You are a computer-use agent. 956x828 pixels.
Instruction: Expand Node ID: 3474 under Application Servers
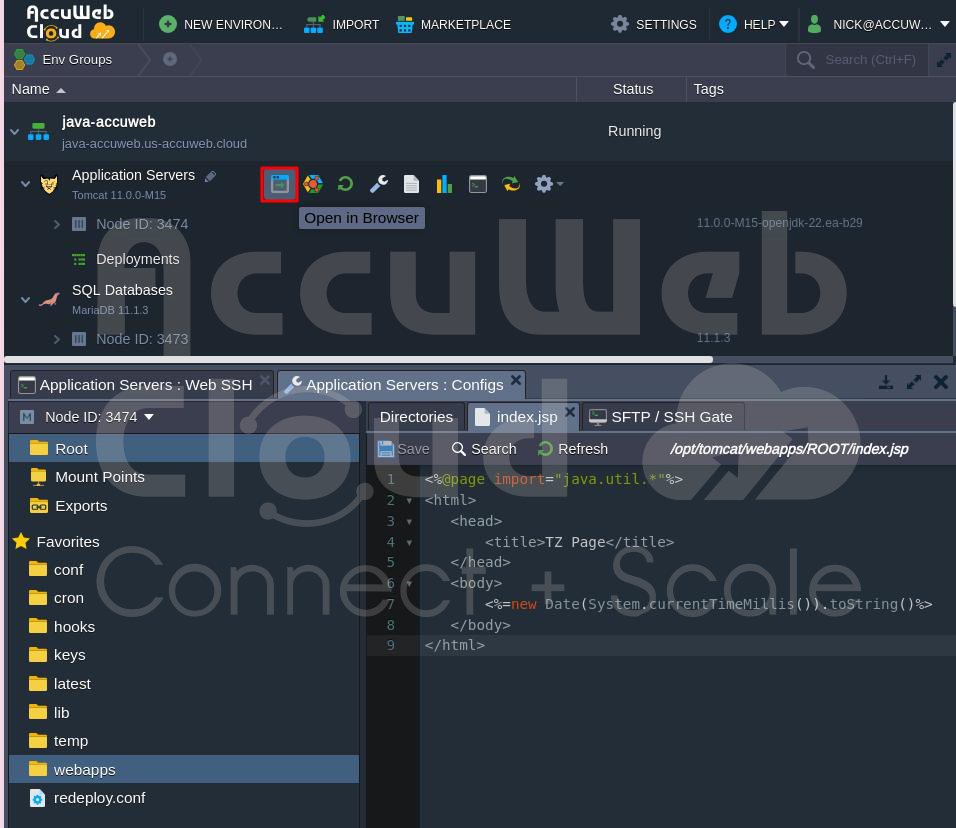(57, 224)
